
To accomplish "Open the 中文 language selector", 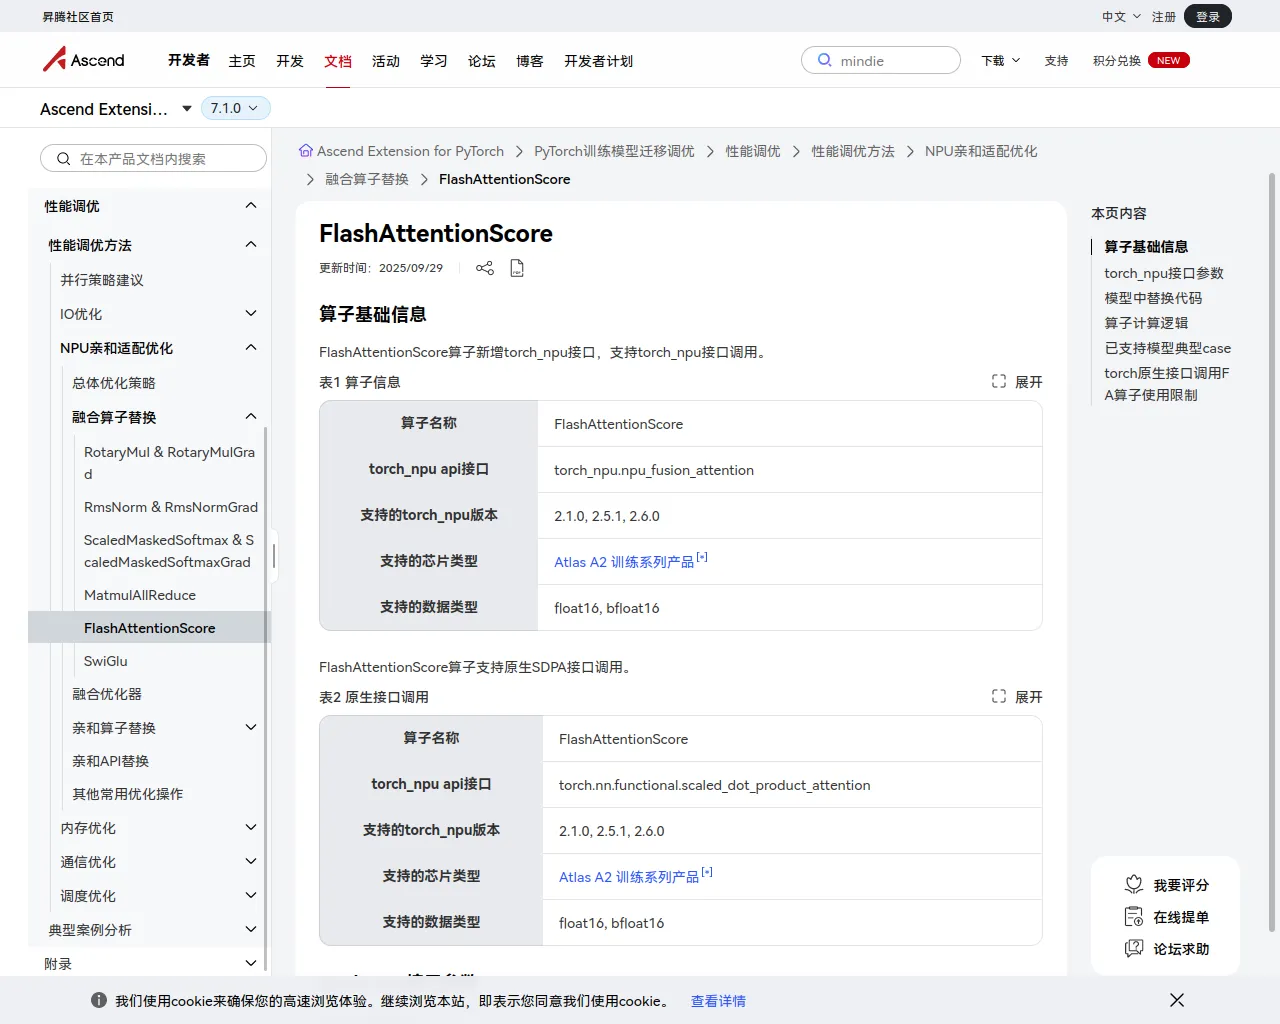I will tap(1121, 17).
